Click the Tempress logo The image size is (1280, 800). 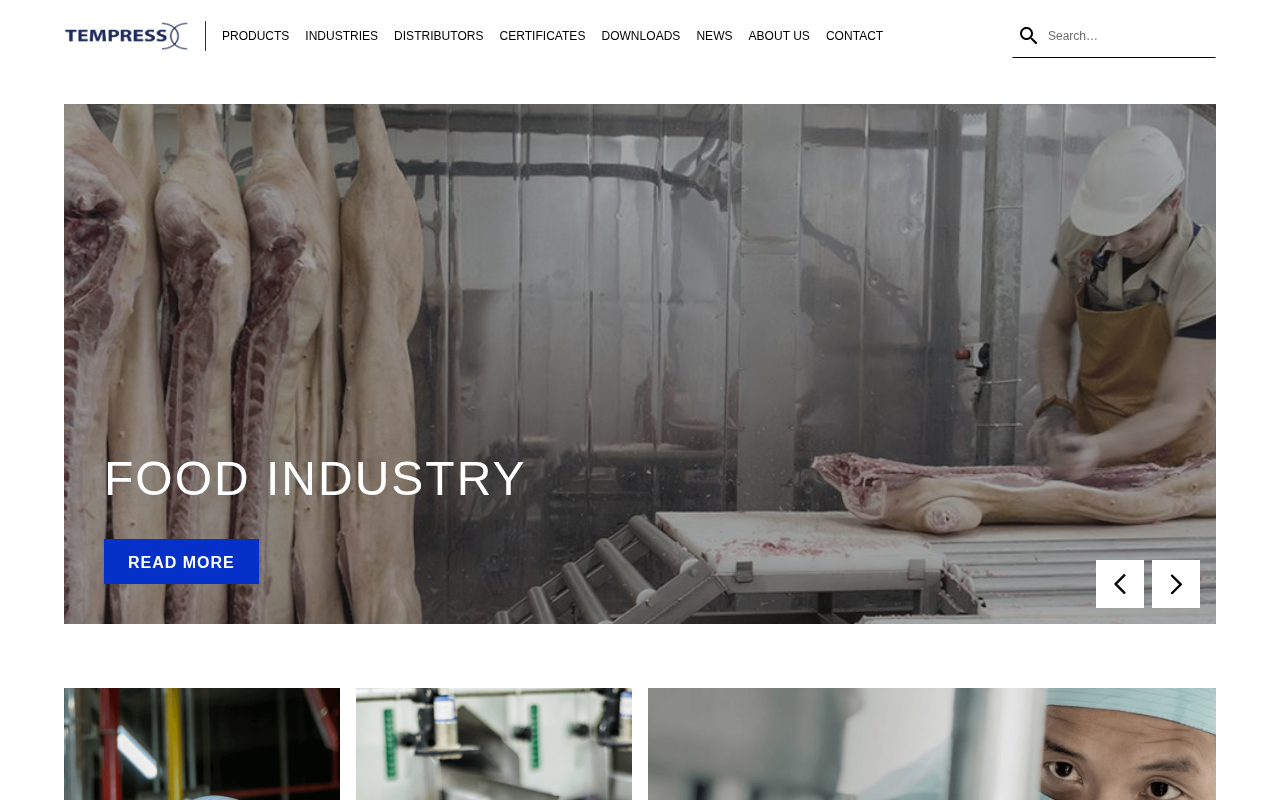126,36
